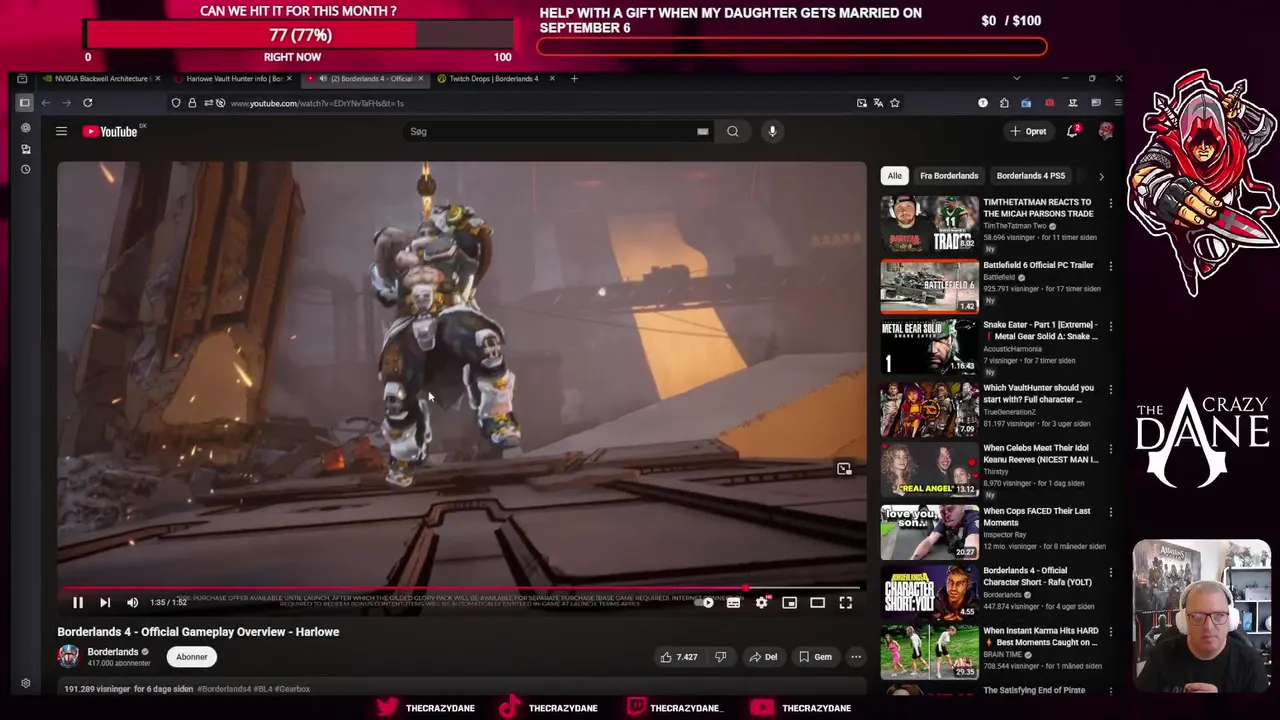The image size is (1280, 720).
Task: Open the Borderlands channel avatar
Action: 68,656
